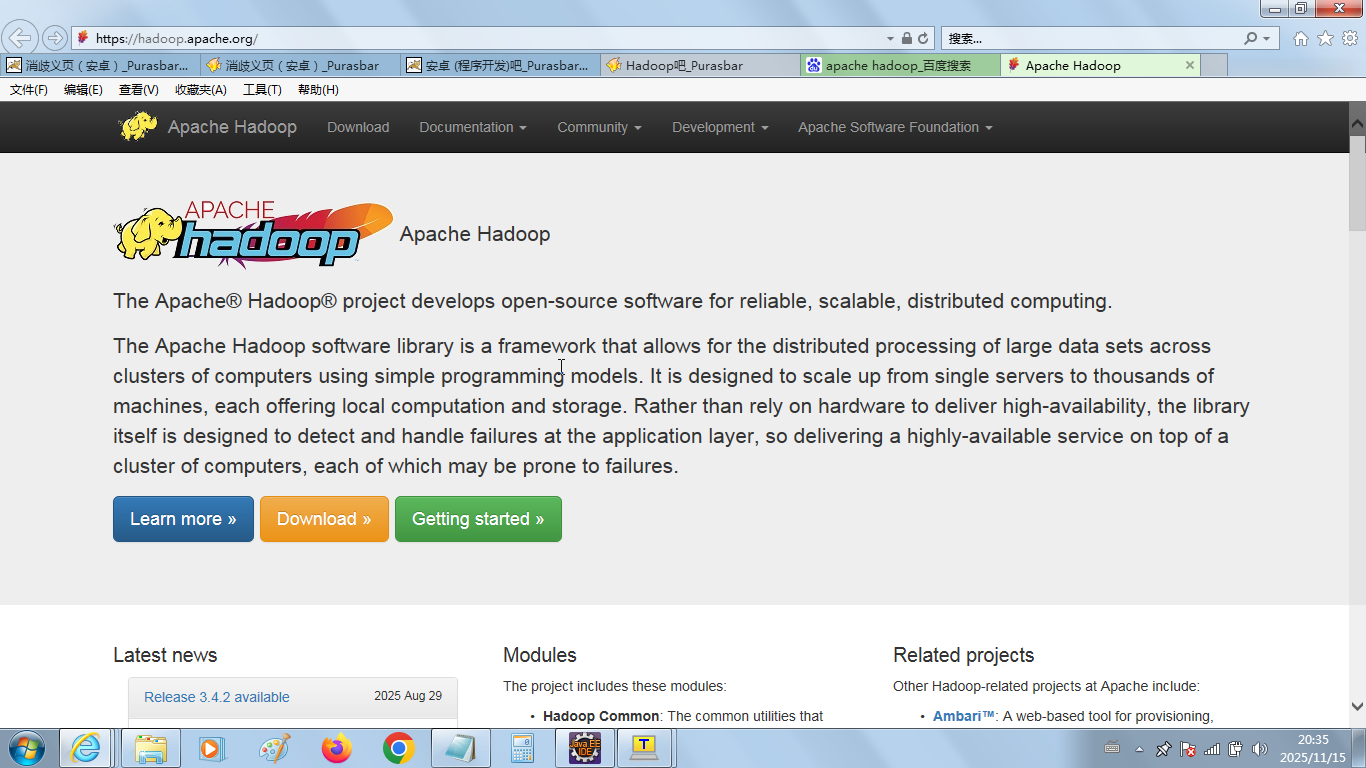Open the Favorites star icon
This screenshot has width=1366, height=768.
1325,39
